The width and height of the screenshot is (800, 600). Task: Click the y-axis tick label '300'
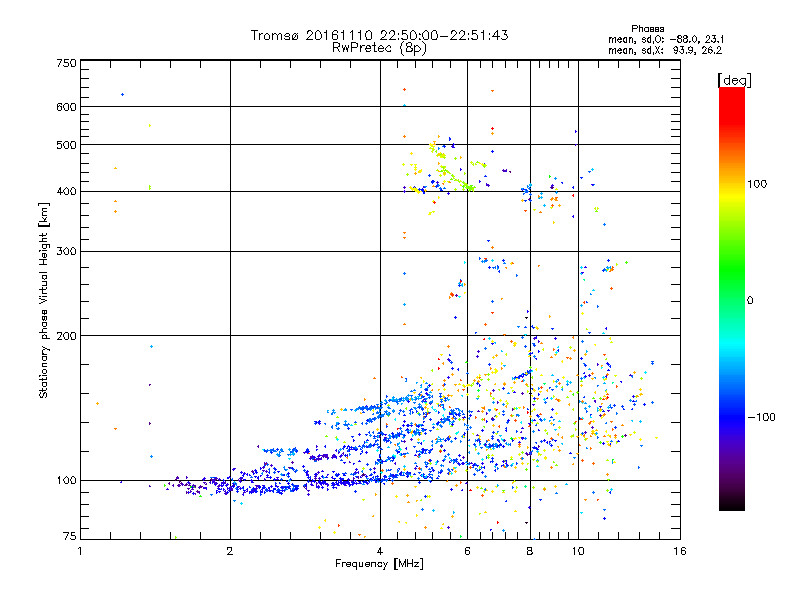coord(66,252)
